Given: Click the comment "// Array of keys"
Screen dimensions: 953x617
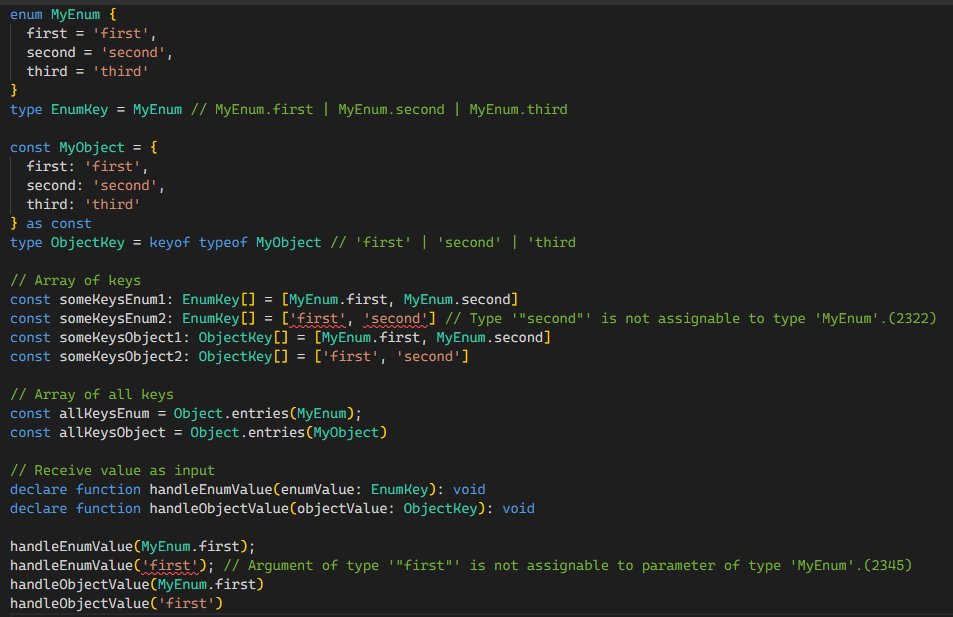Looking at the screenshot, I should coord(75,280).
